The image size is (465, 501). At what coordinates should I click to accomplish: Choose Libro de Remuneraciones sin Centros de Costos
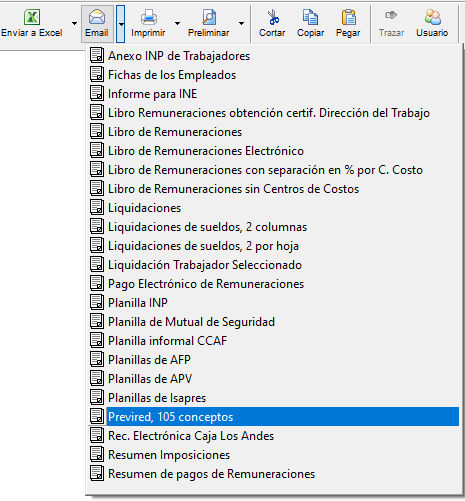point(273,189)
